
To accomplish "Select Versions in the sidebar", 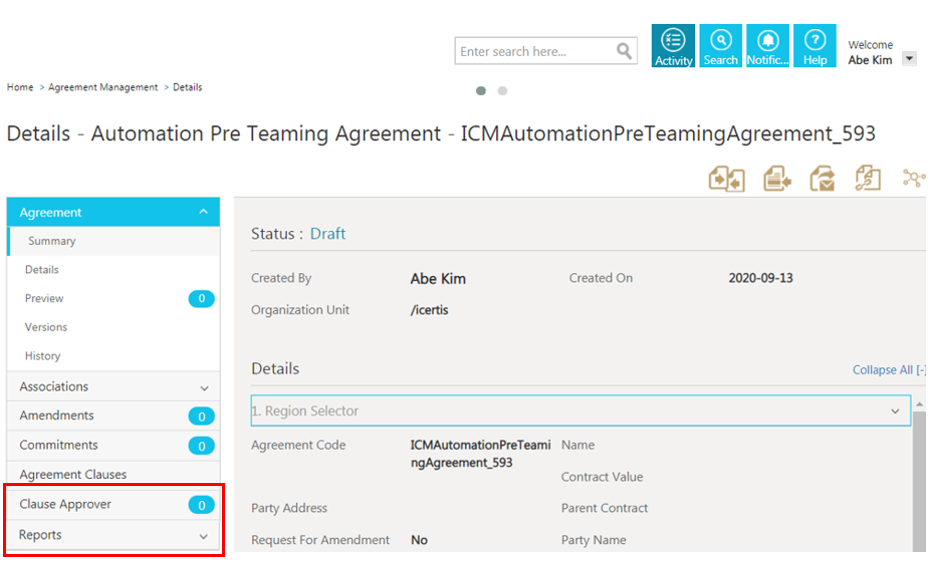I will click(x=46, y=327).
